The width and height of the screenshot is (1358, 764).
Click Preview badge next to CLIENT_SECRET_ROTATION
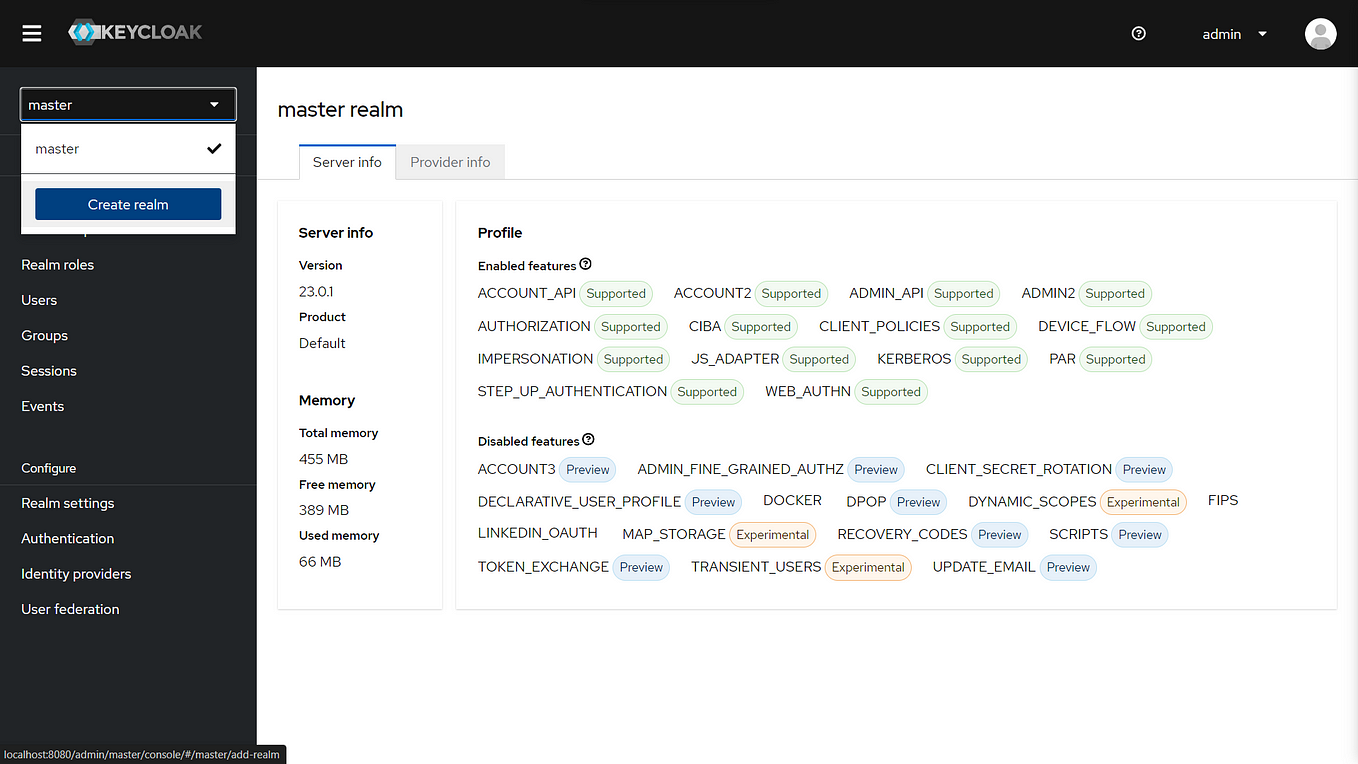tap(1144, 470)
